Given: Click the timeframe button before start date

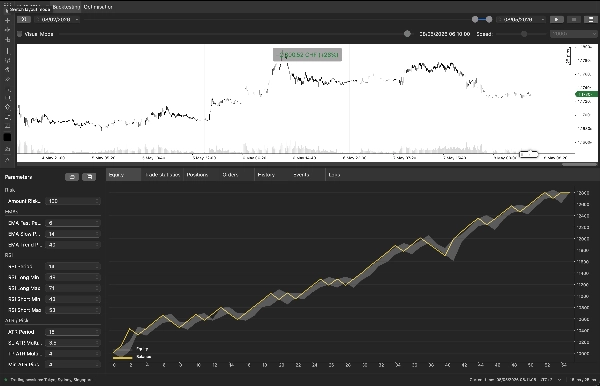Looking at the screenshot, I should pos(24,20).
